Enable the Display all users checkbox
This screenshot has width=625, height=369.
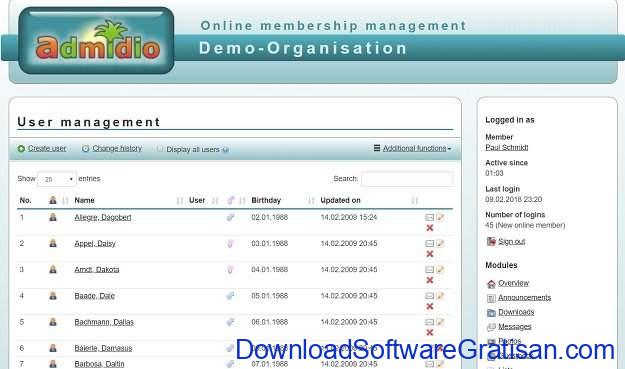(x=160, y=149)
